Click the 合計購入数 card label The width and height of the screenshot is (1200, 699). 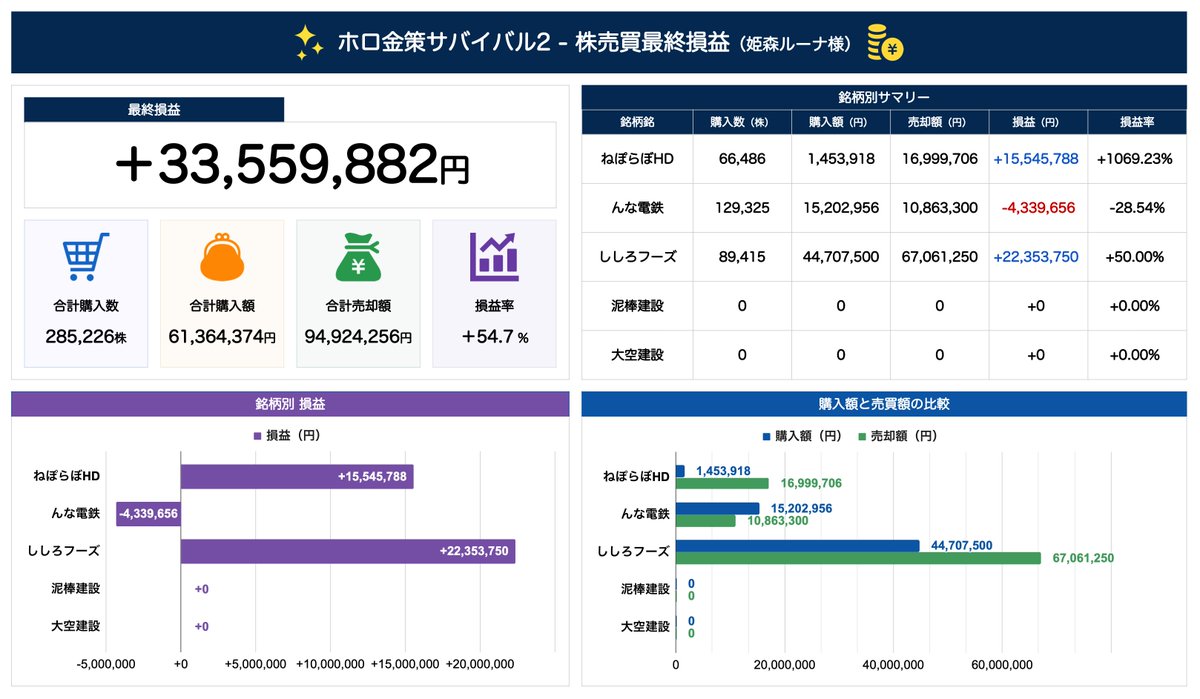[x=86, y=306]
